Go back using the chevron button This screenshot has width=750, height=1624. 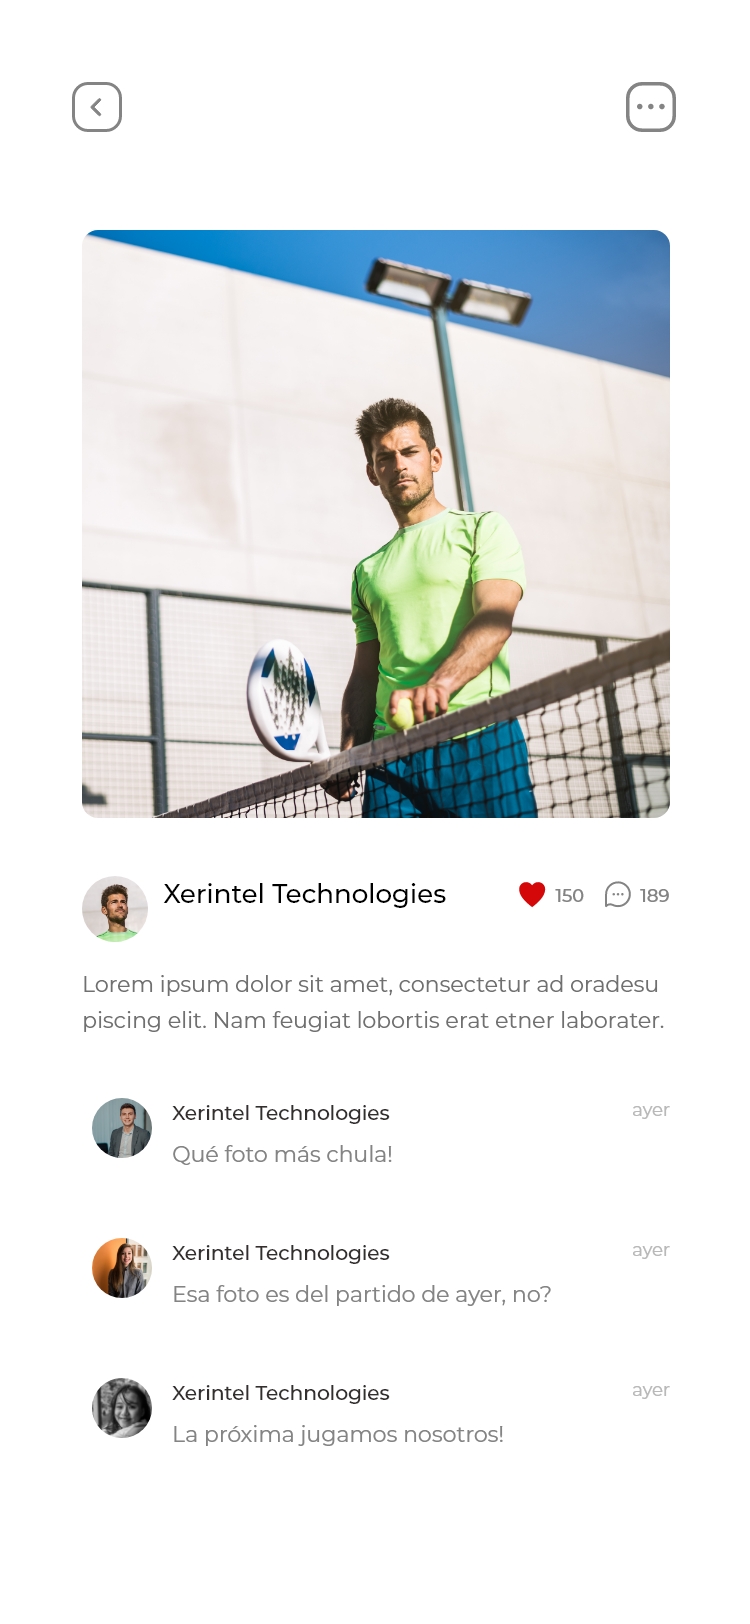click(97, 107)
